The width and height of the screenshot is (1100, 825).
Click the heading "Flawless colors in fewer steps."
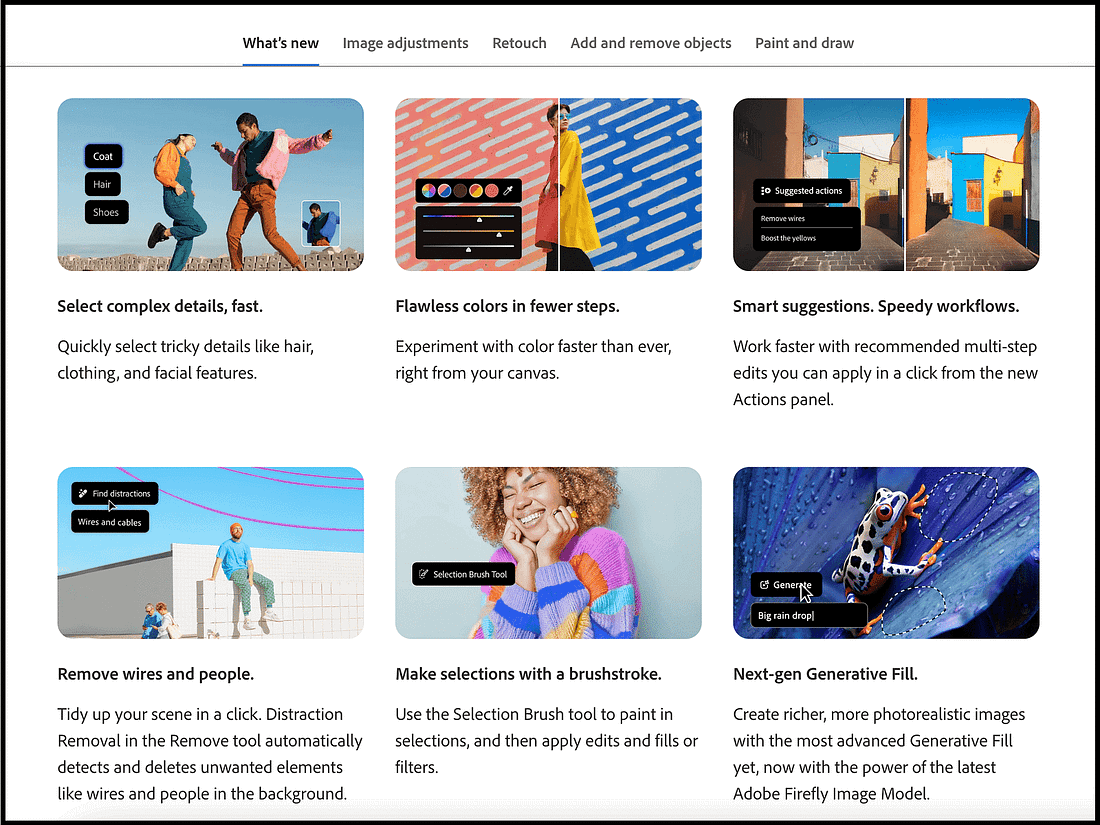507,307
